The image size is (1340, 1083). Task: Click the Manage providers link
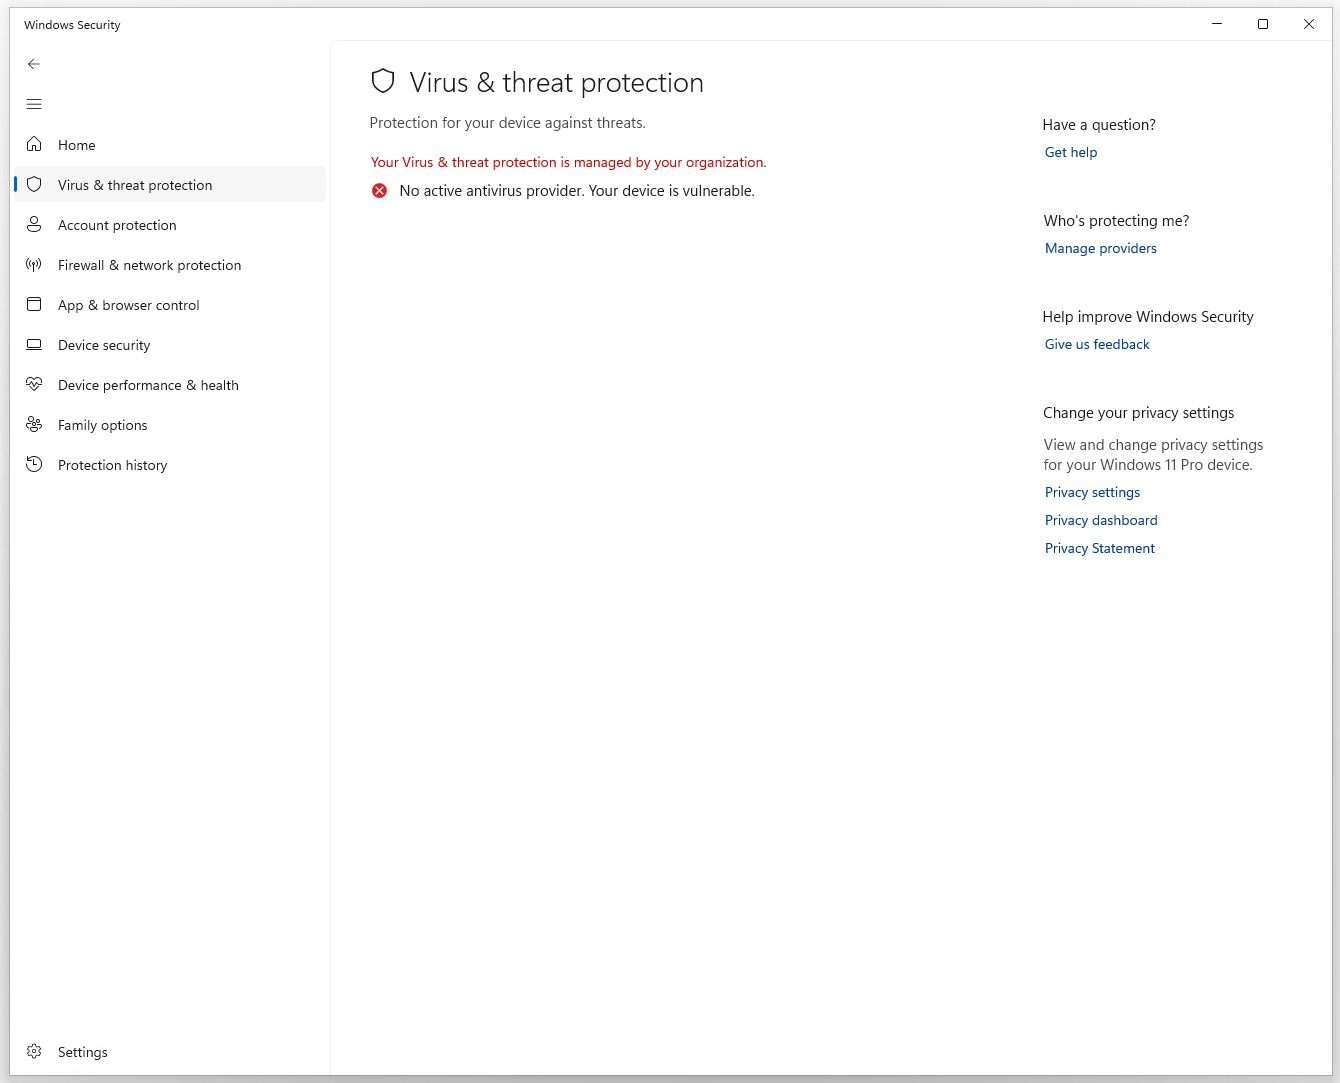[x=1100, y=248]
